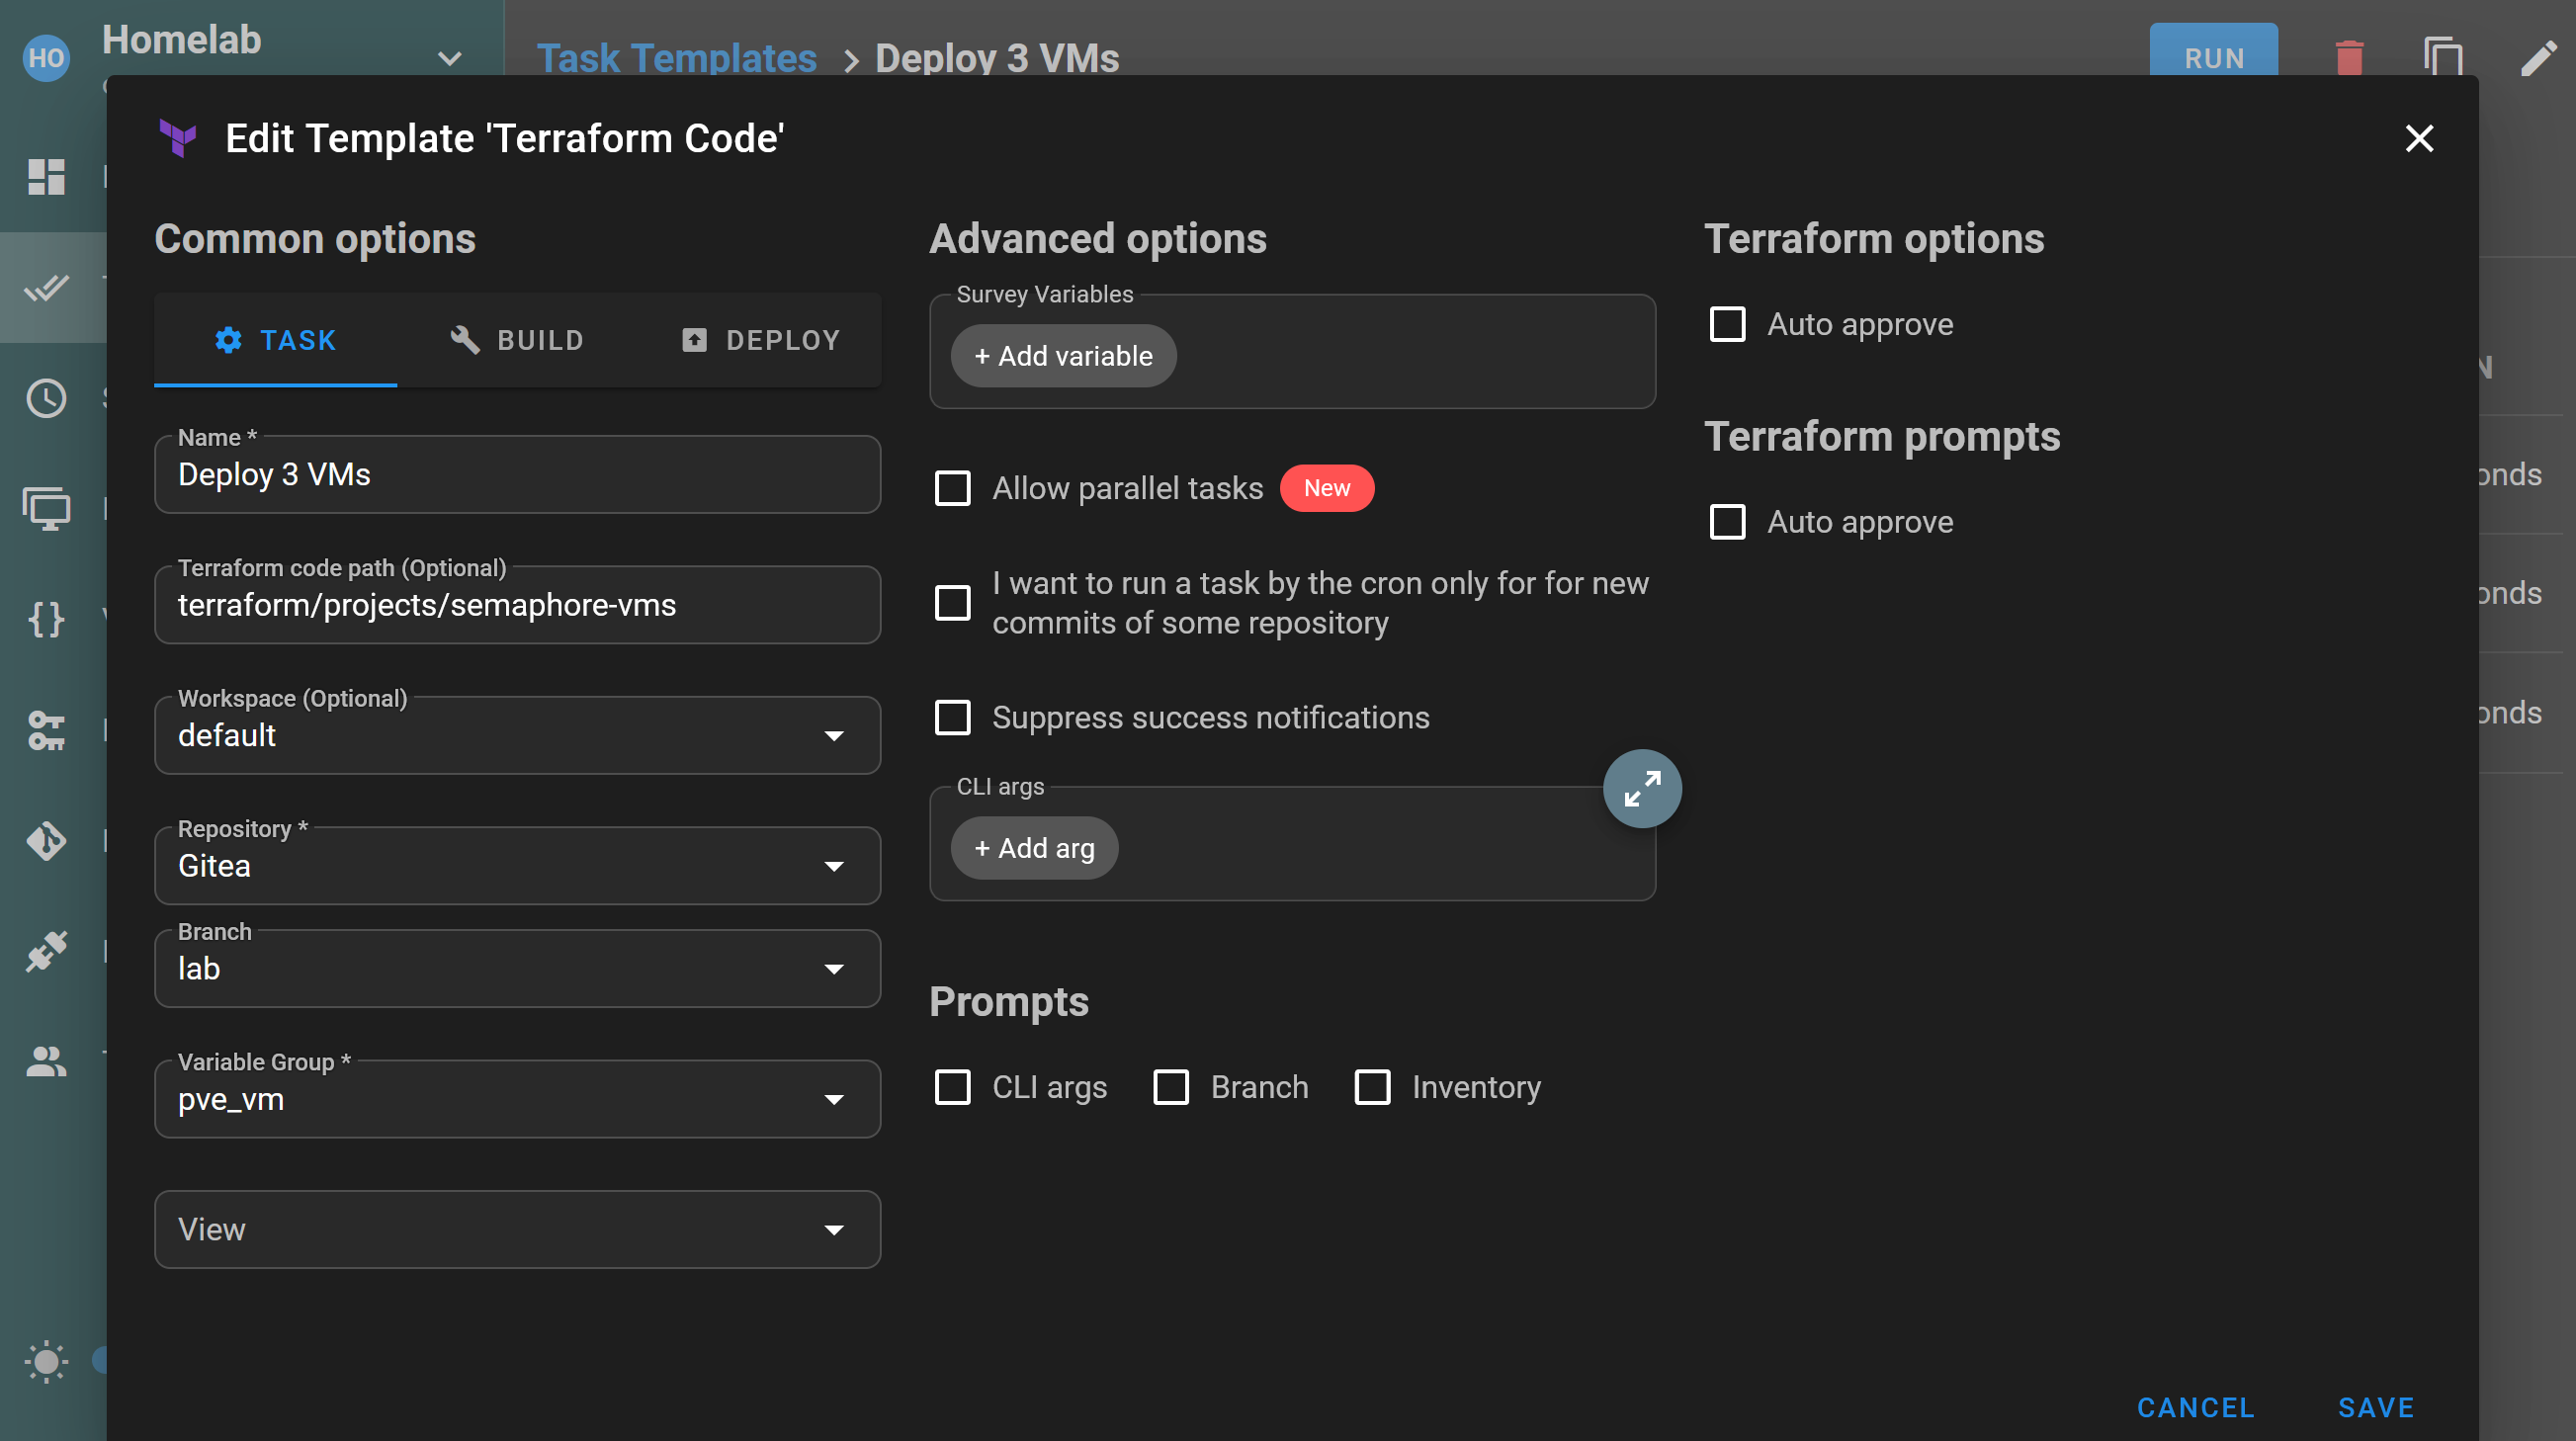Click the Add variable button
Viewport: 2576px width, 1441px height.
pos(1063,355)
